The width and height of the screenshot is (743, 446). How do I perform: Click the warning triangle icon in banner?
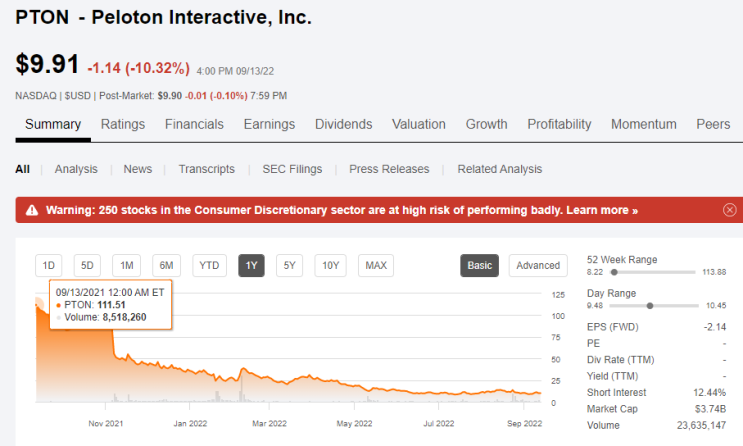(x=32, y=210)
